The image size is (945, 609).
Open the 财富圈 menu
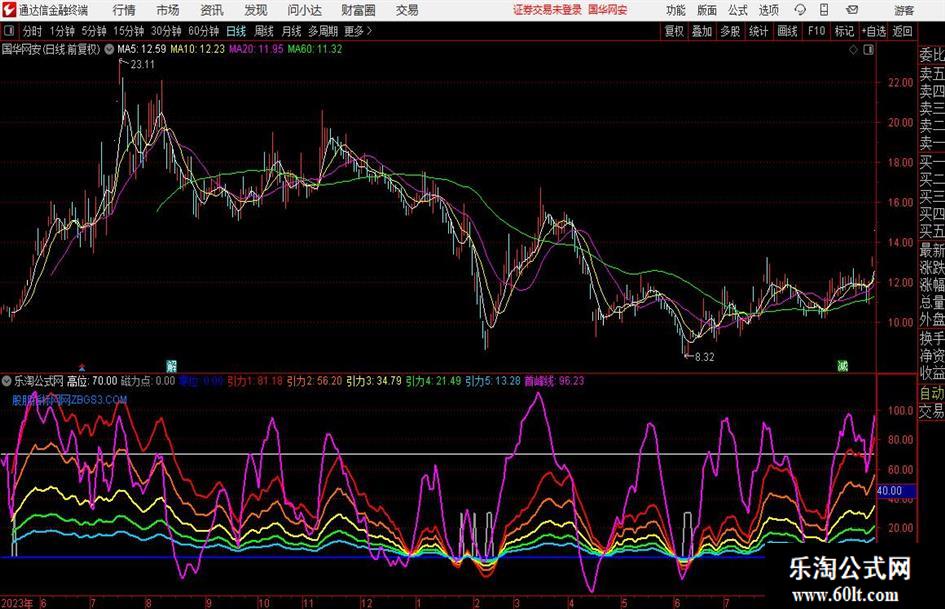click(x=358, y=10)
